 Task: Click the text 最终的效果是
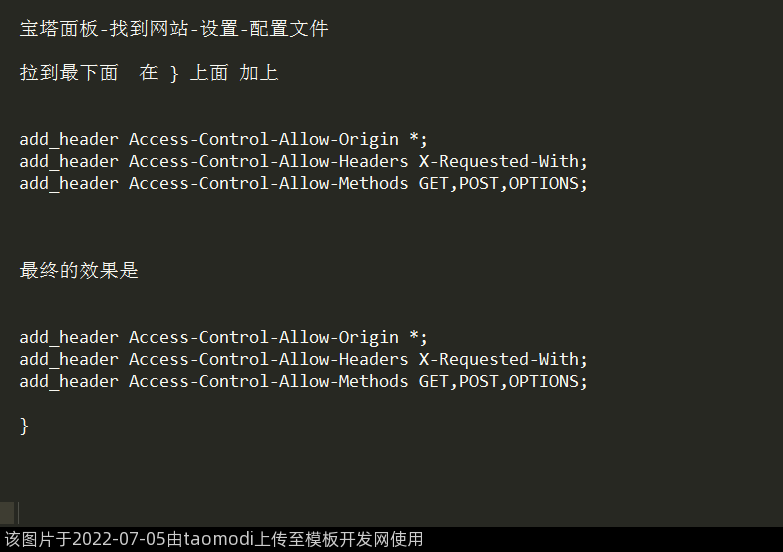click(x=79, y=271)
